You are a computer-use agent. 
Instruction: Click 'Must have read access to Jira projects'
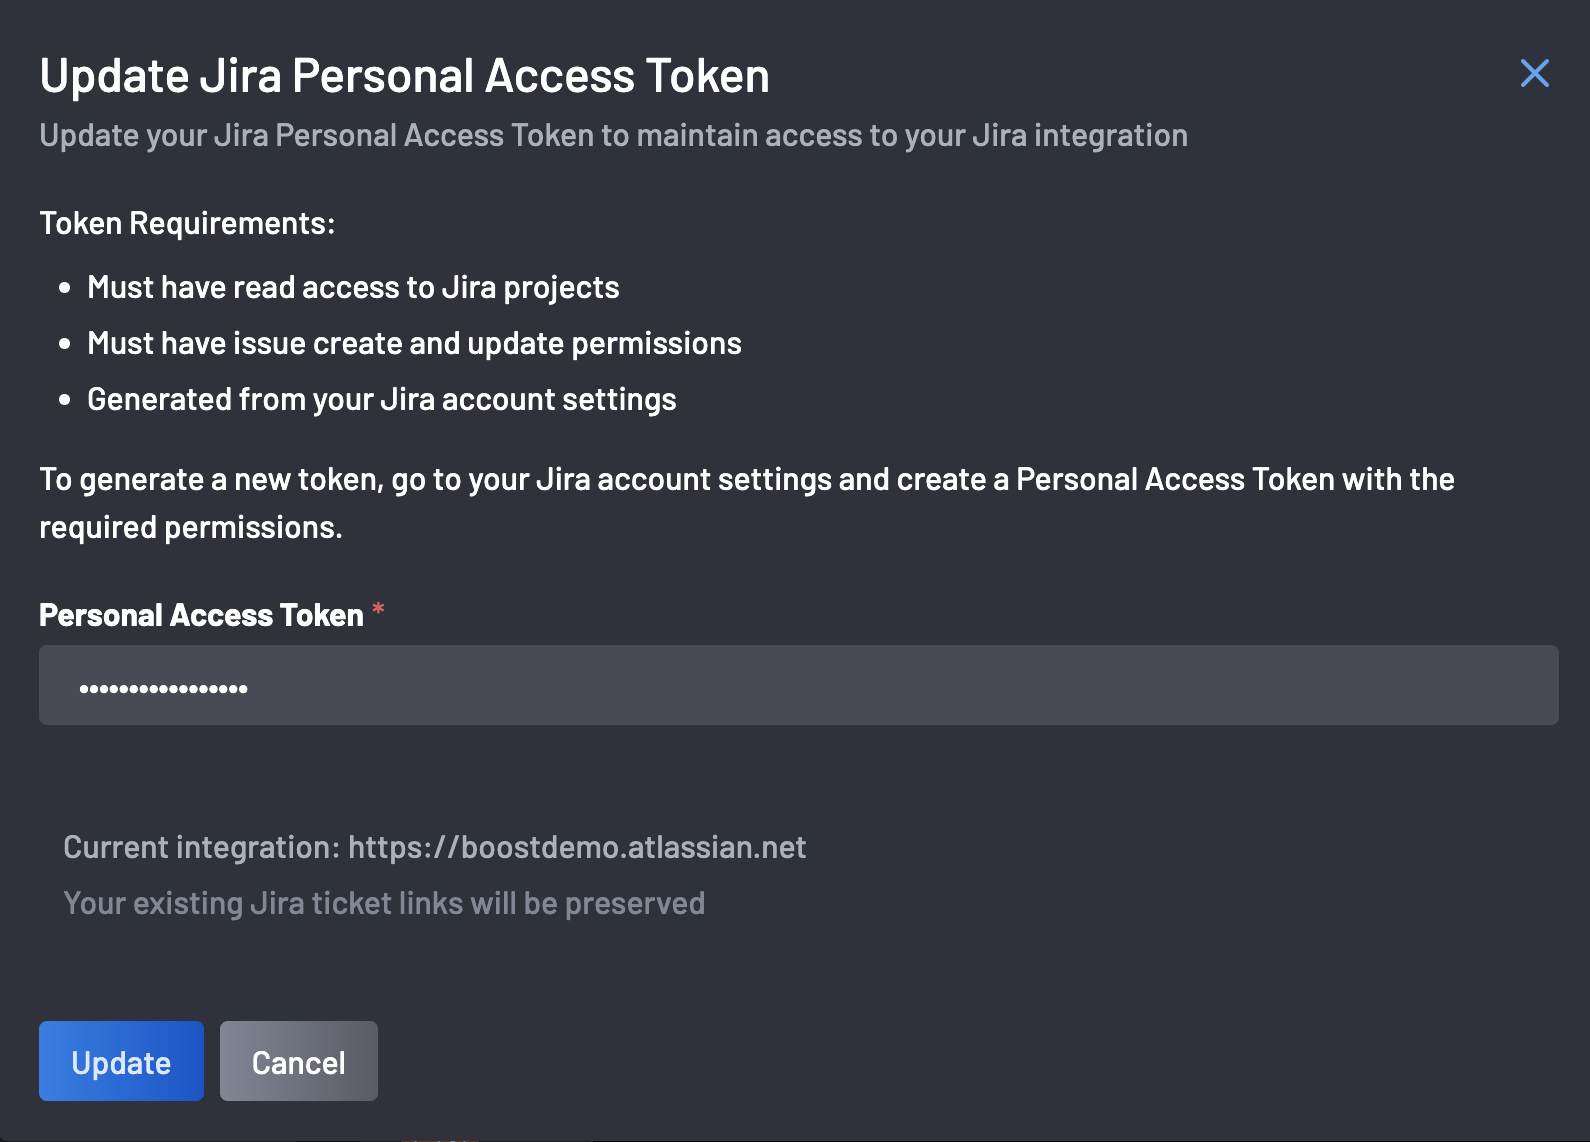pos(353,288)
